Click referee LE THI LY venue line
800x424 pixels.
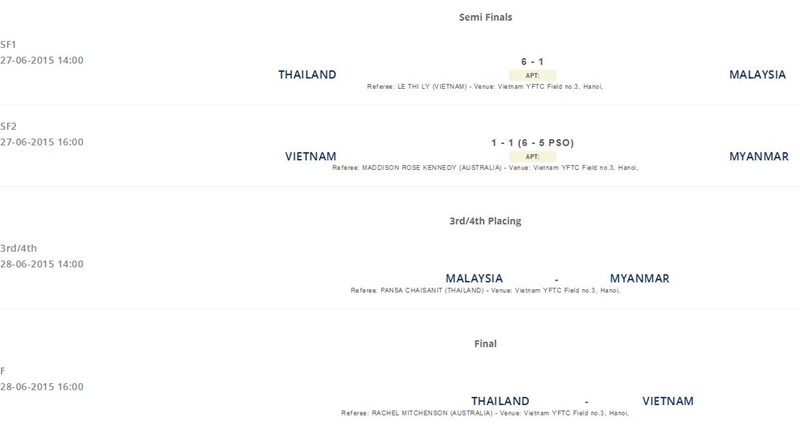(485, 87)
